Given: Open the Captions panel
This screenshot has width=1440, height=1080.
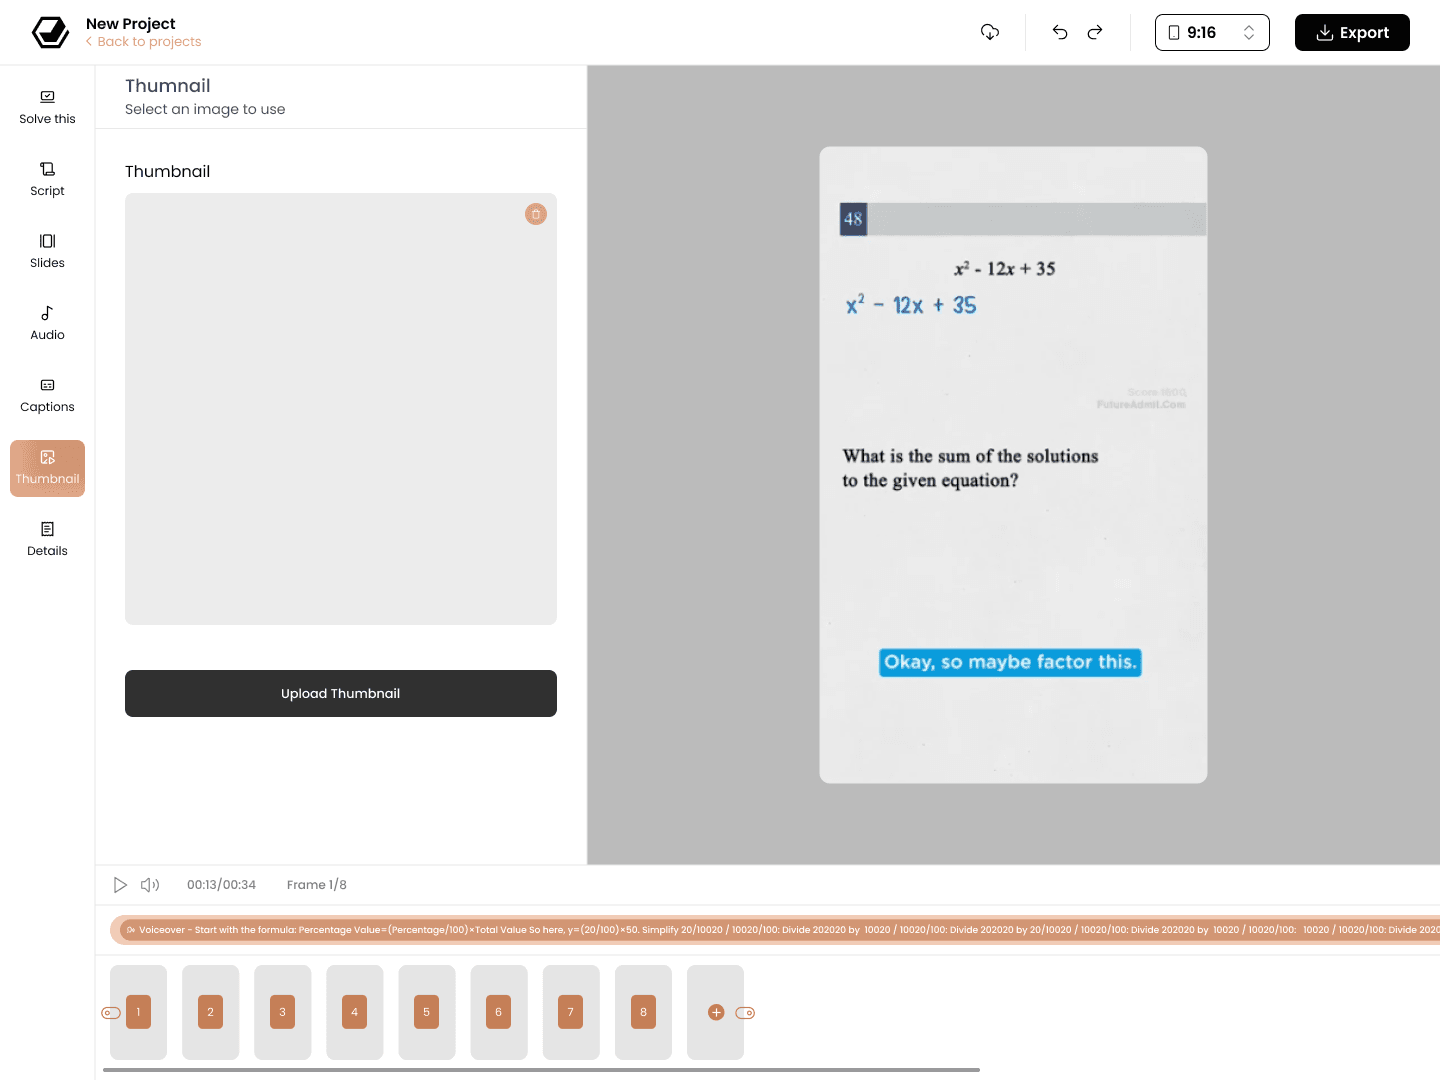Looking at the screenshot, I should (x=47, y=396).
